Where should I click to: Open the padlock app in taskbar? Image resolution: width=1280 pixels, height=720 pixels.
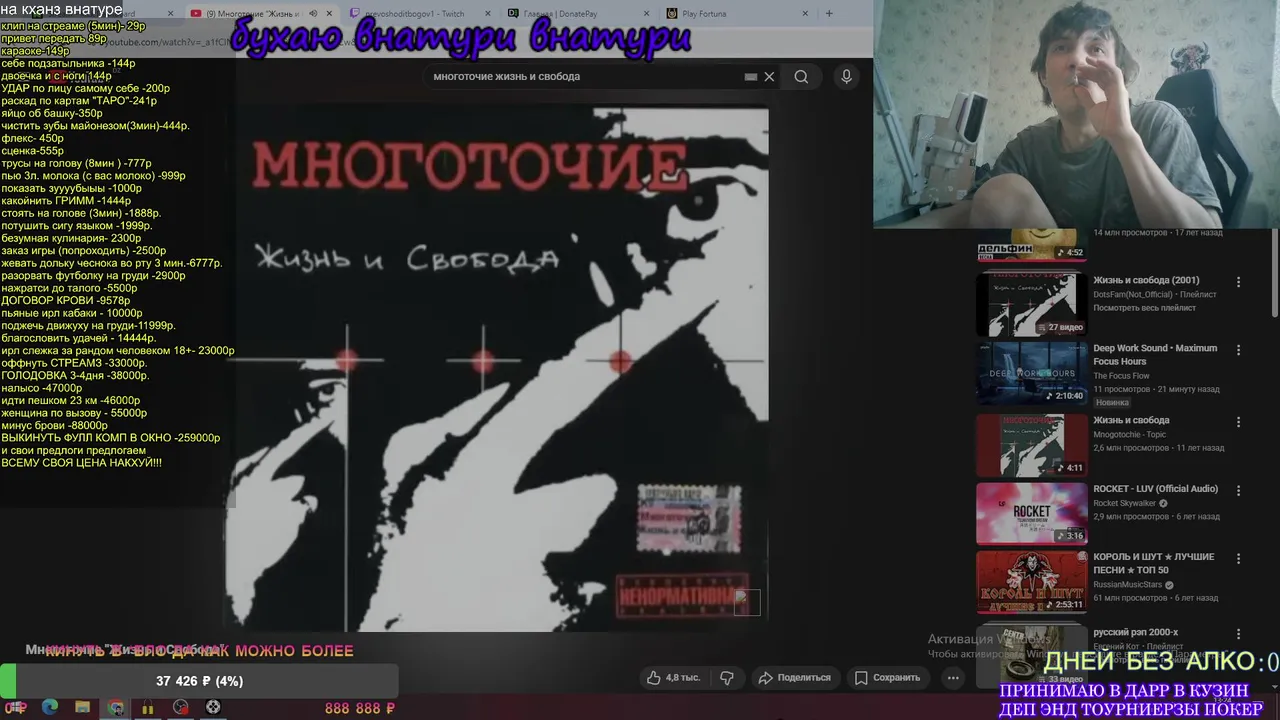point(147,707)
